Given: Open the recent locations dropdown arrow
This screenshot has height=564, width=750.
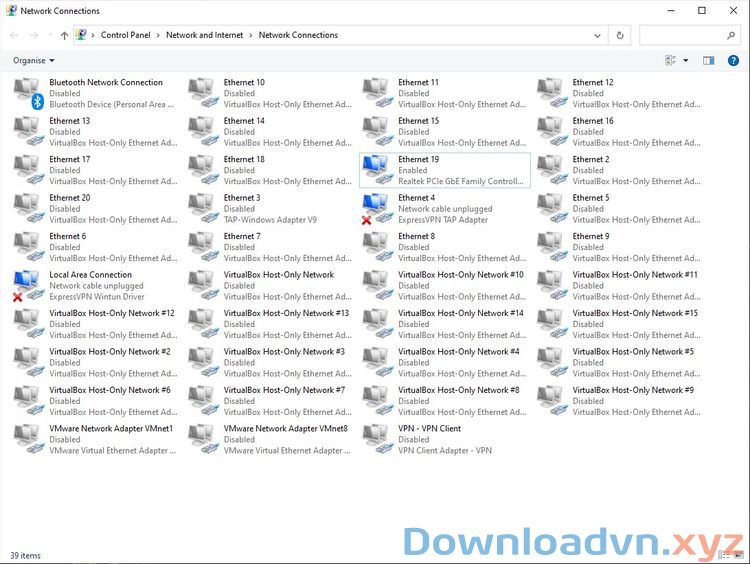Looking at the screenshot, I should tap(50, 35).
